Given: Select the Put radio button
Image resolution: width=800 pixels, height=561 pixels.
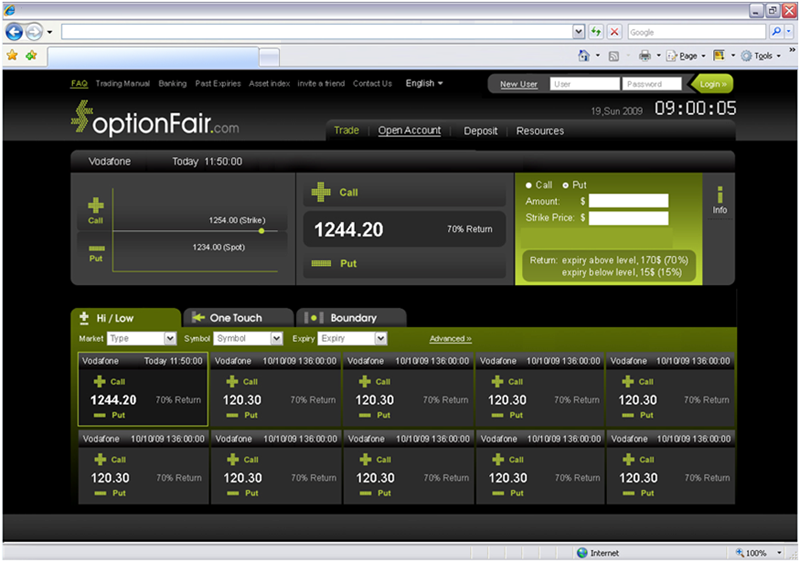Looking at the screenshot, I should 565,185.
